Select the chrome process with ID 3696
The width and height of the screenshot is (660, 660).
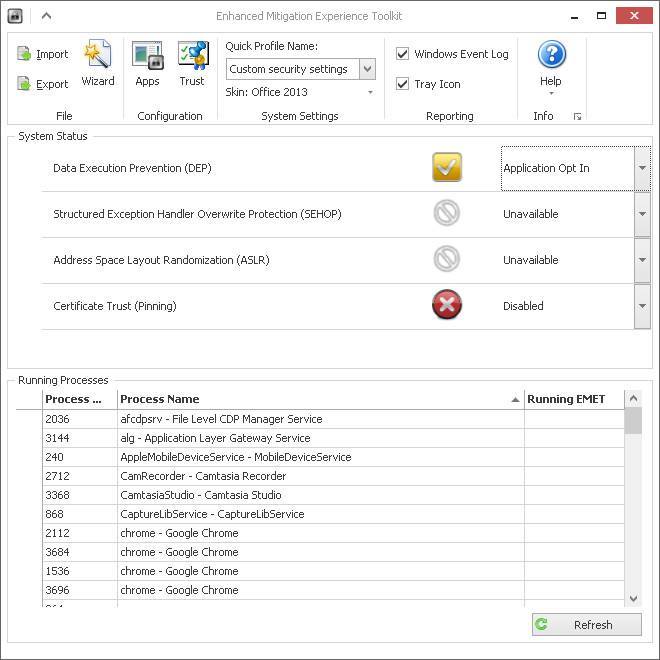(333, 590)
